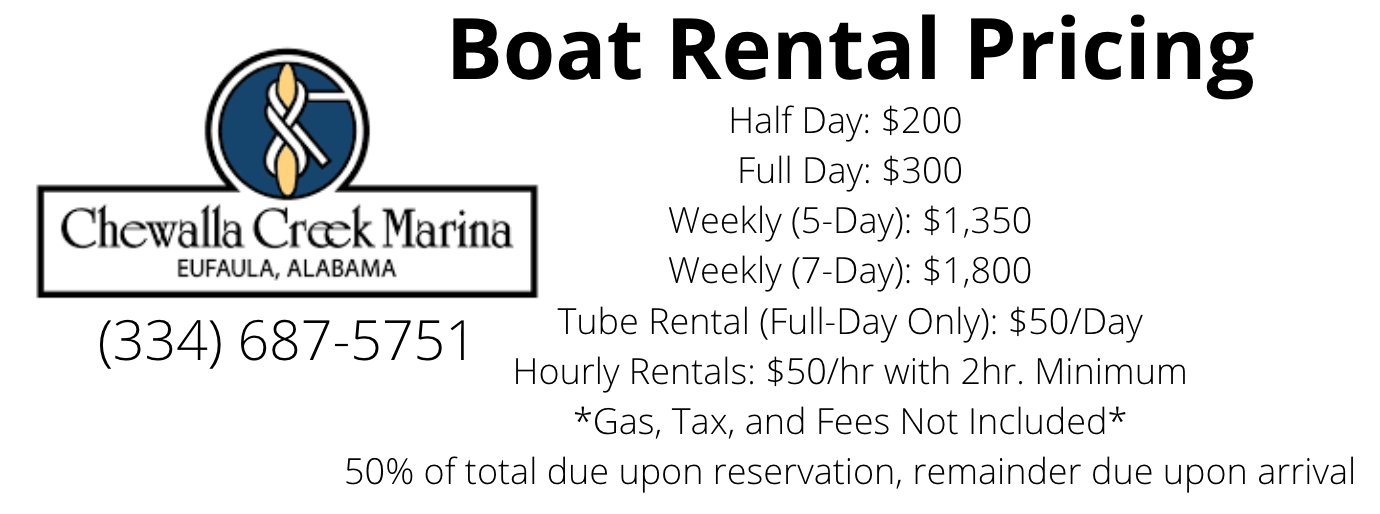Click the $50/Day tube rental price
1380x514 pixels.
1075,322
